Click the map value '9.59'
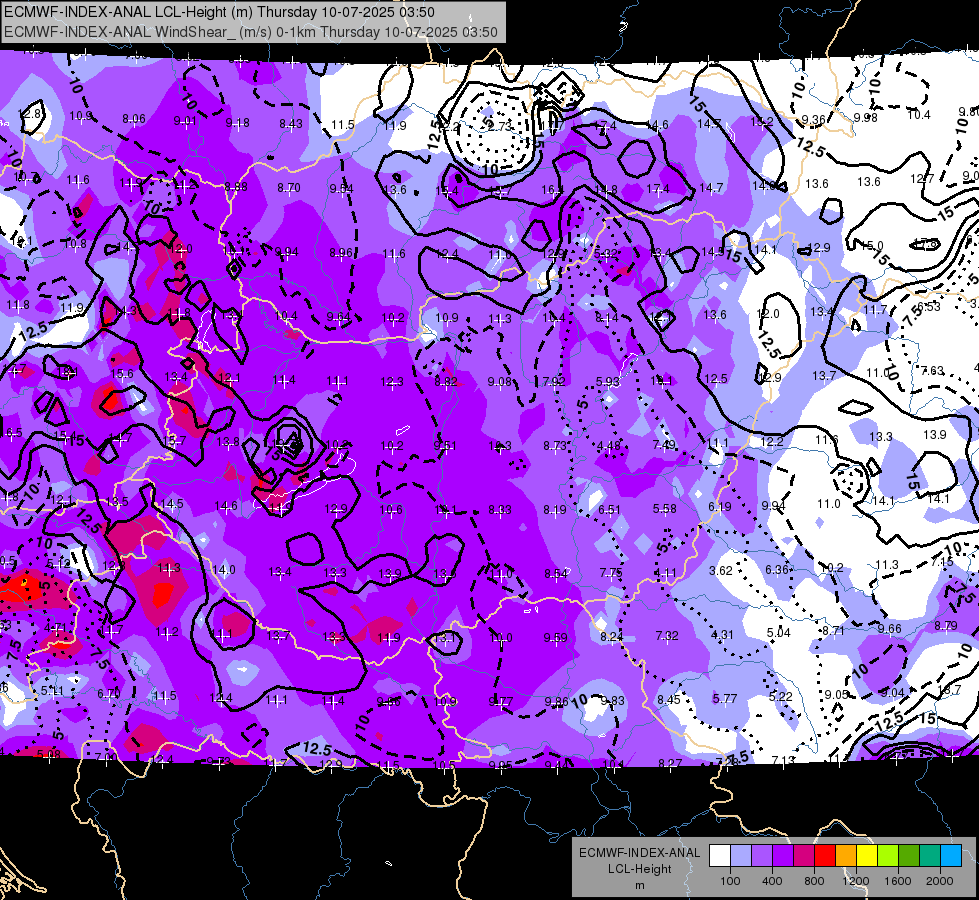Screen dimensions: 979x900 pyautogui.click(x=555, y=637)
